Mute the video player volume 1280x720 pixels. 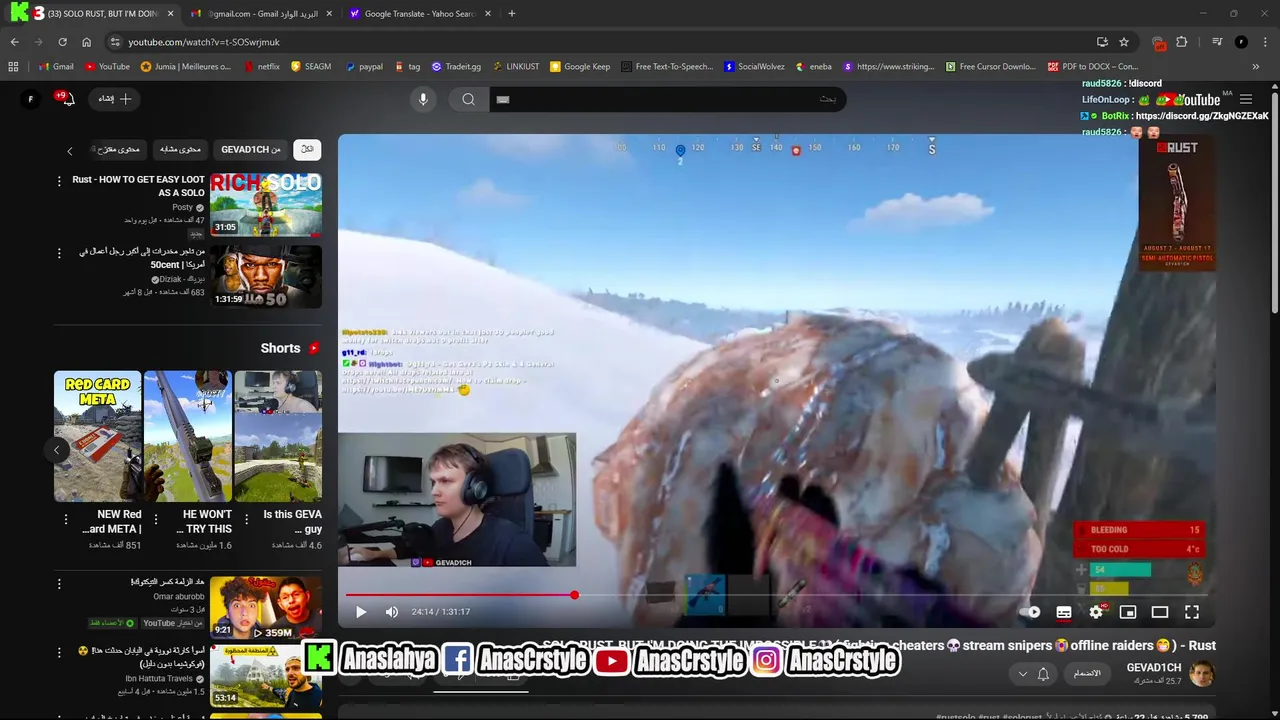[x=392, y=612]
